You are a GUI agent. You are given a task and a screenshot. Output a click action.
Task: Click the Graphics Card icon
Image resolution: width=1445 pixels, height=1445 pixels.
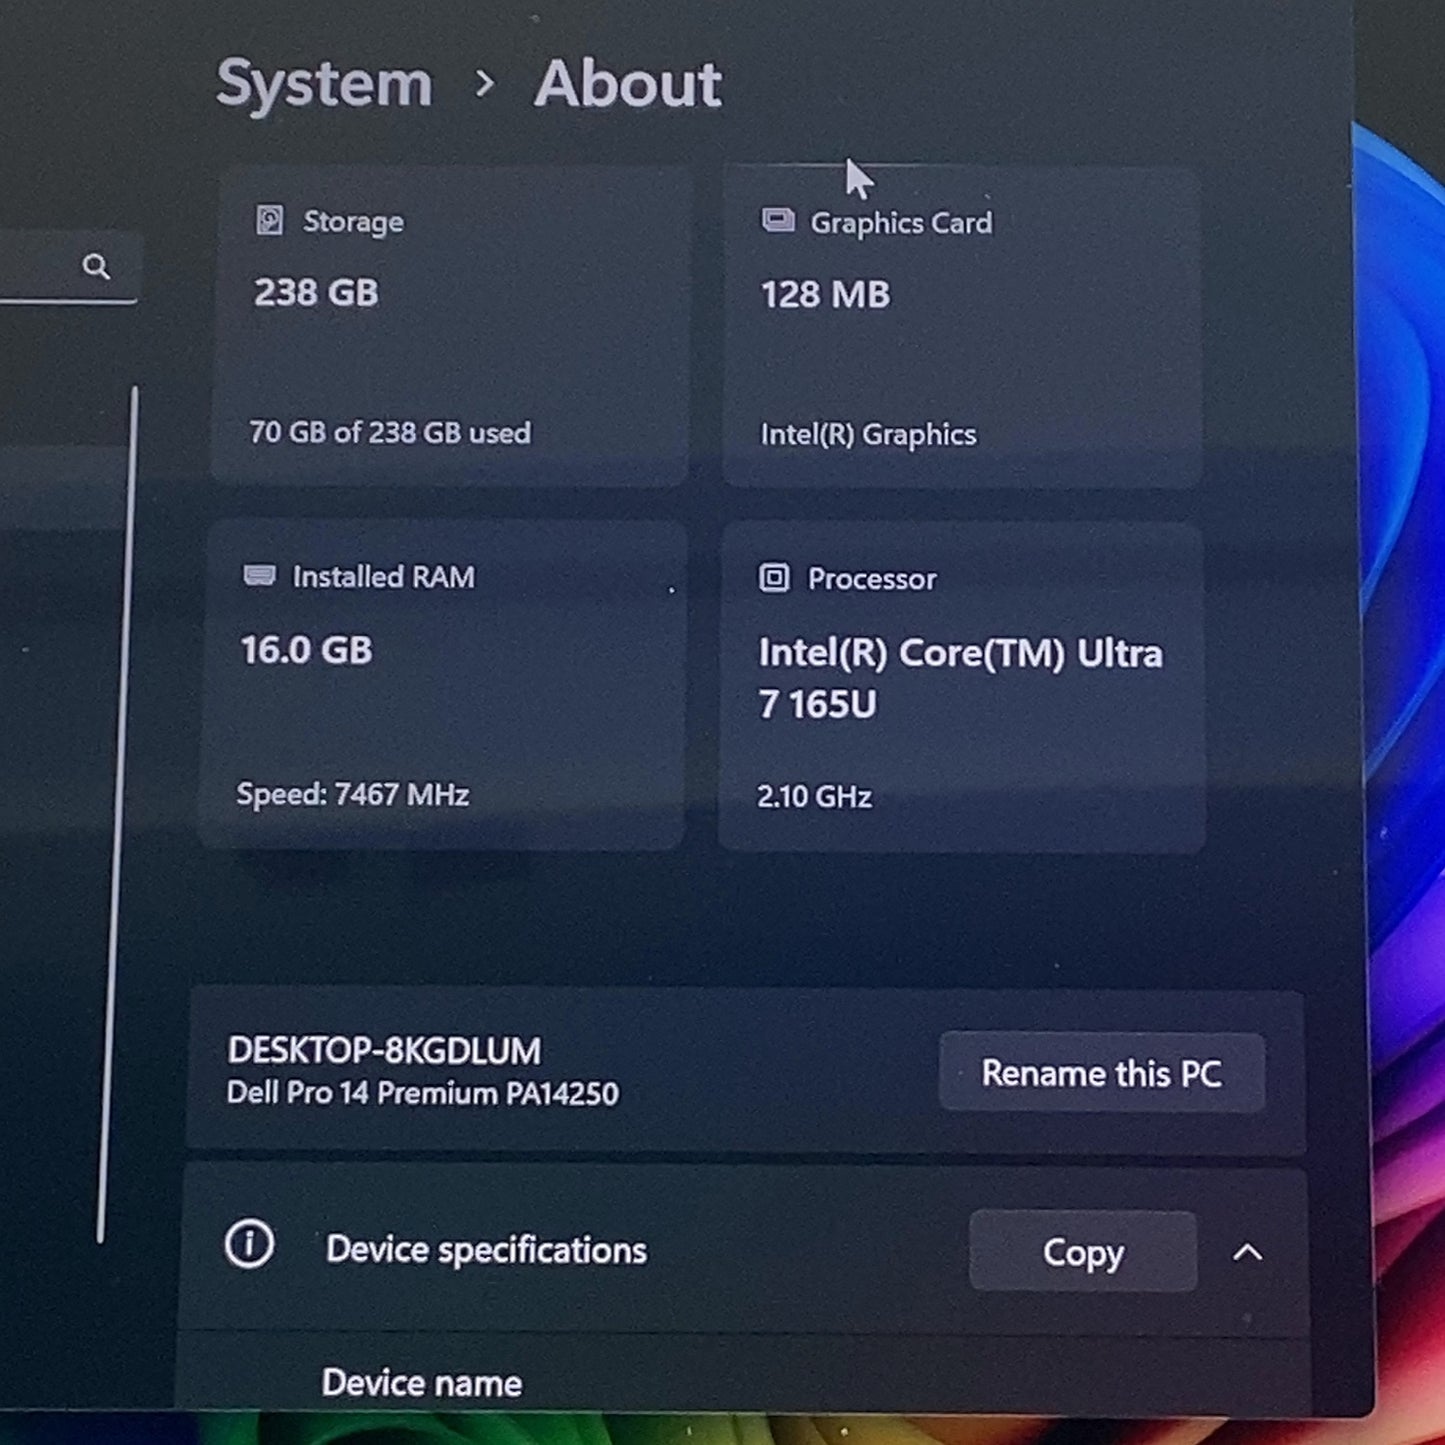(x=778, y=220)
